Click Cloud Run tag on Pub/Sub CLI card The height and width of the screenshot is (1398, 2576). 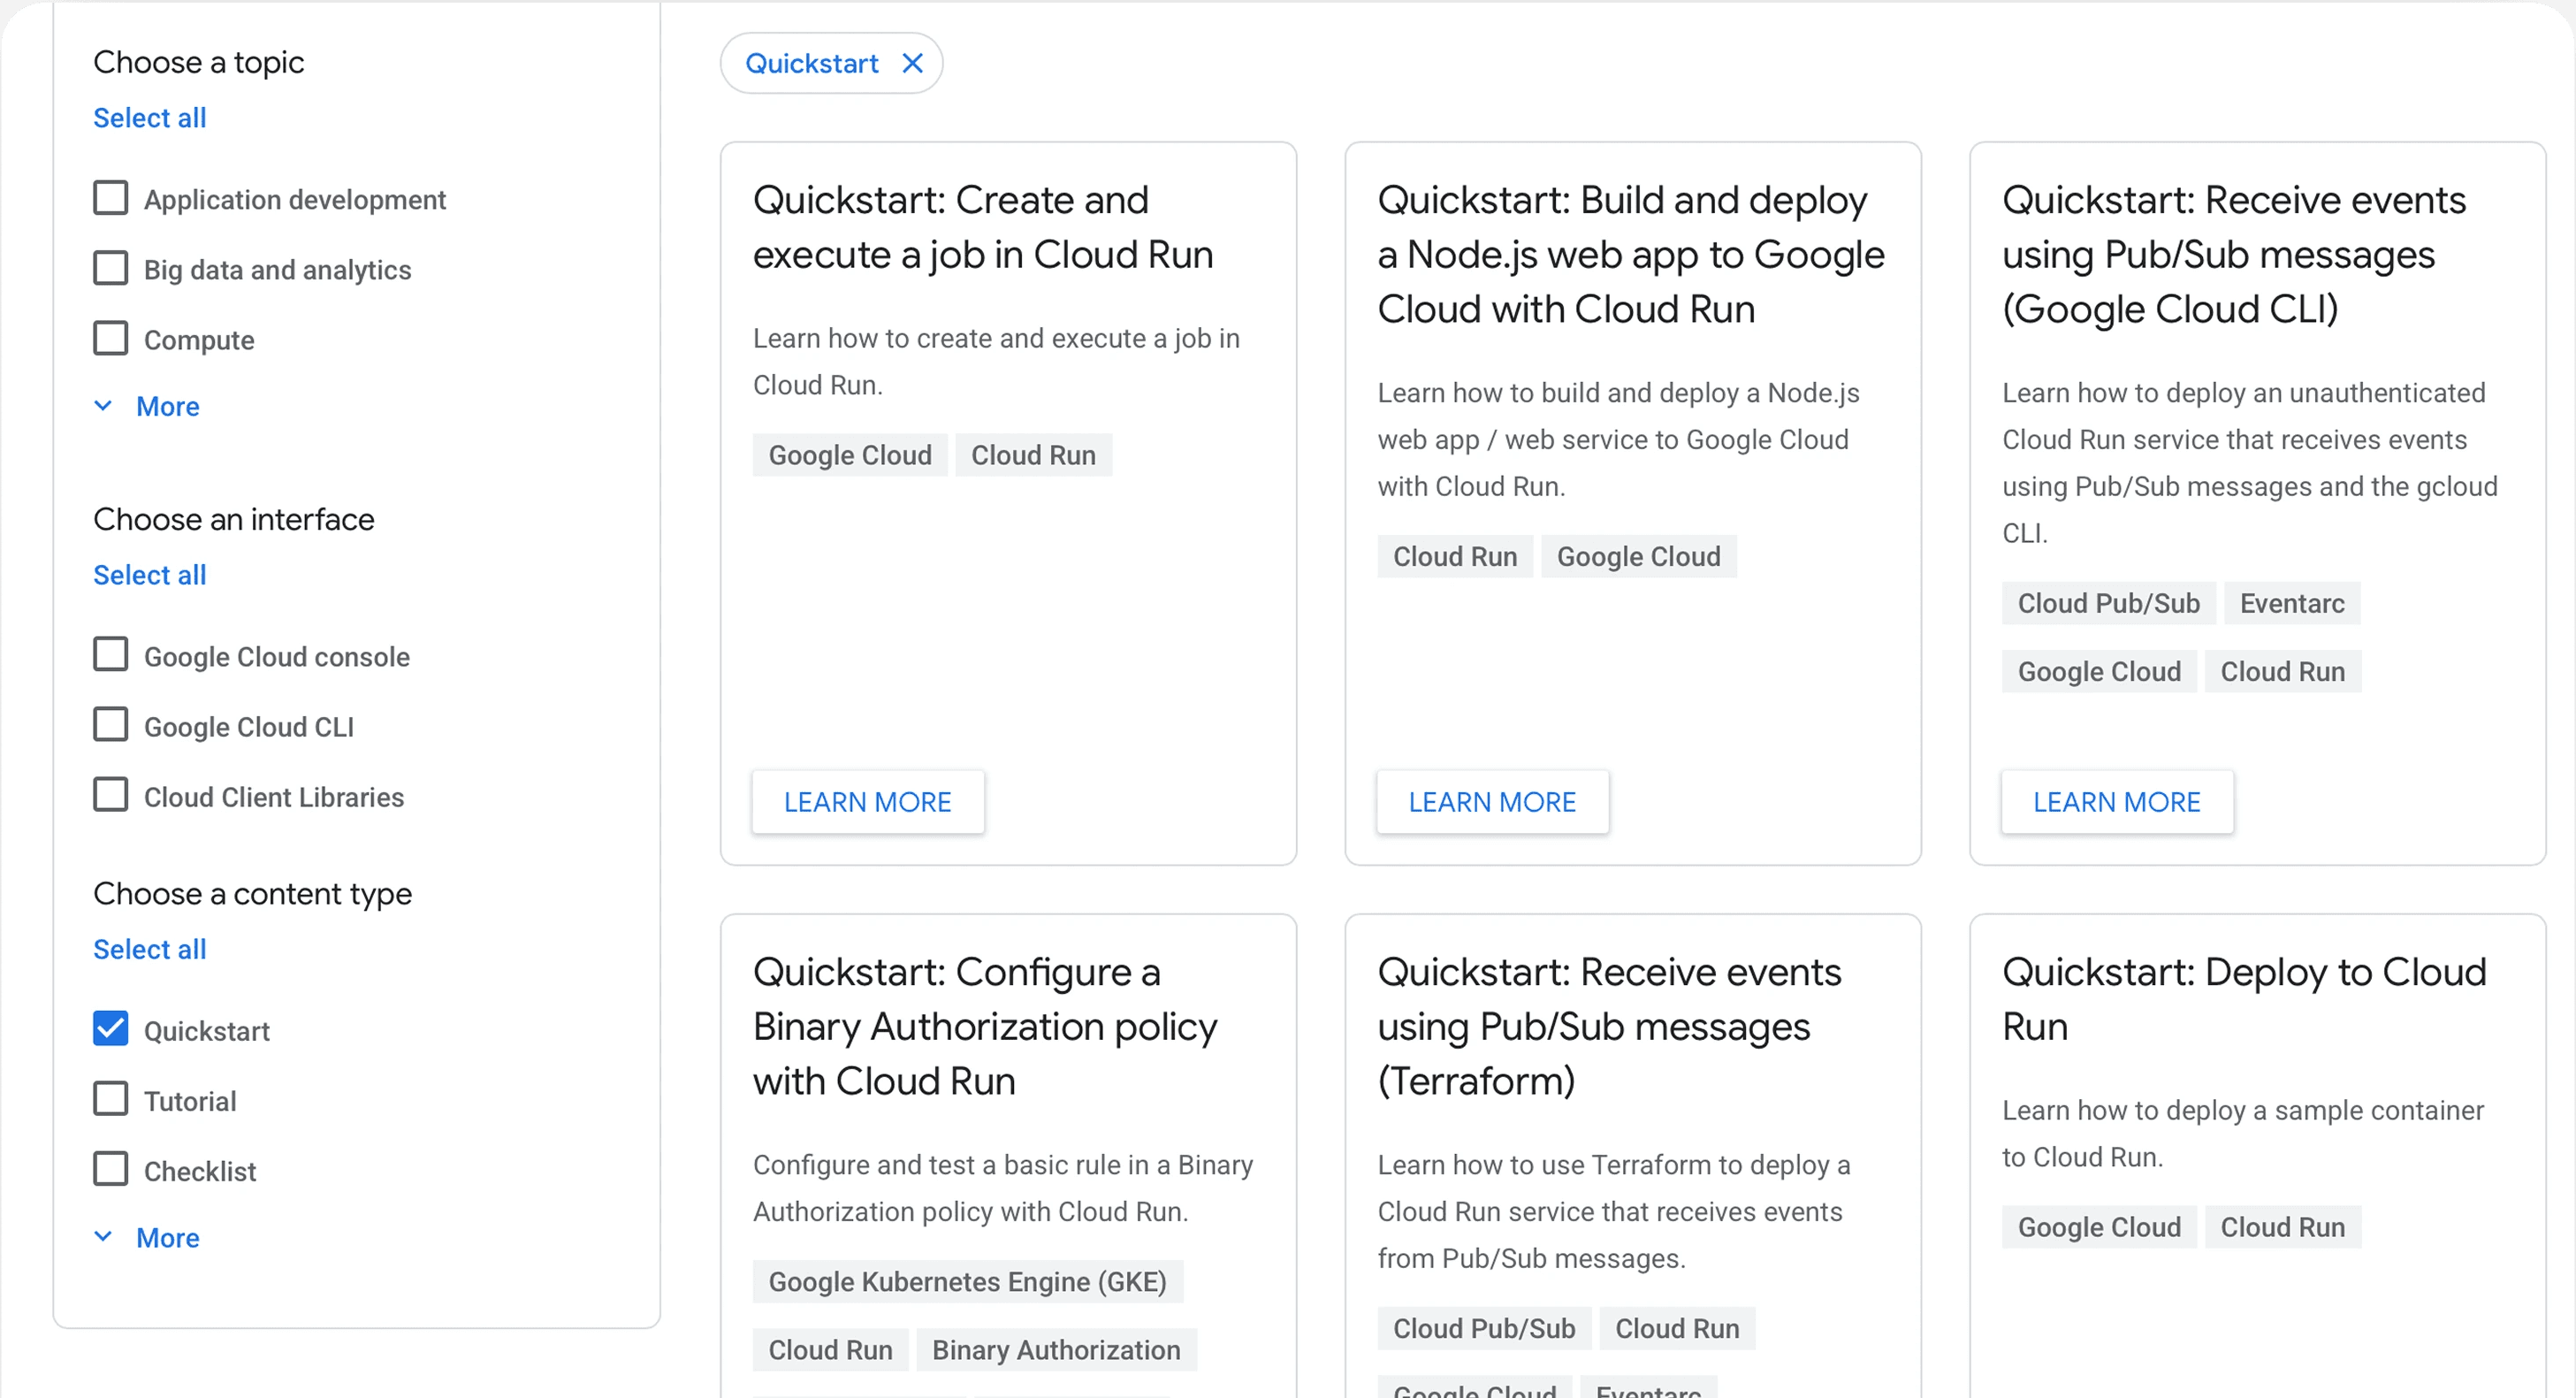tap(2283, 672)
